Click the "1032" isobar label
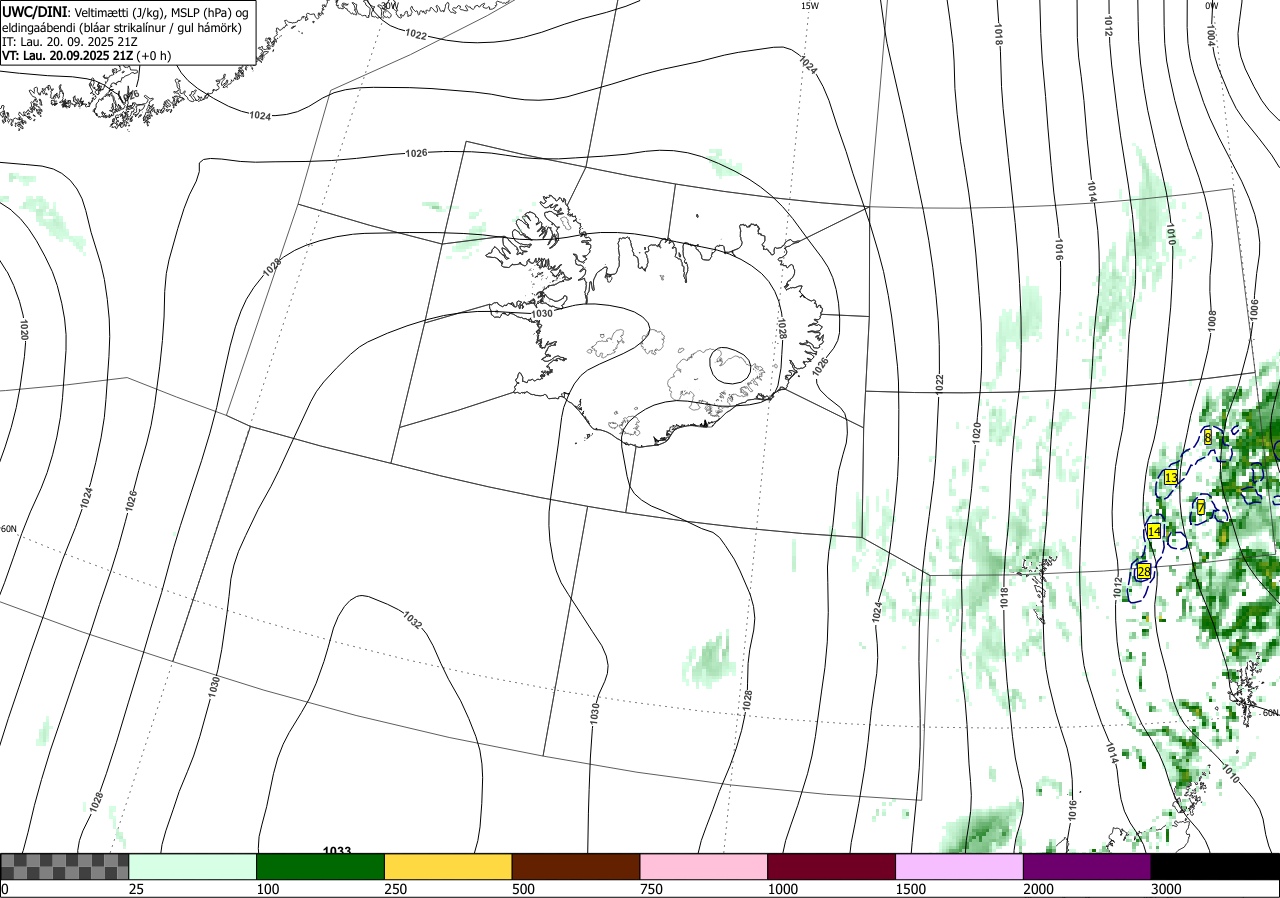This screenshot has height=898, width=1280. tap(413, 620)
